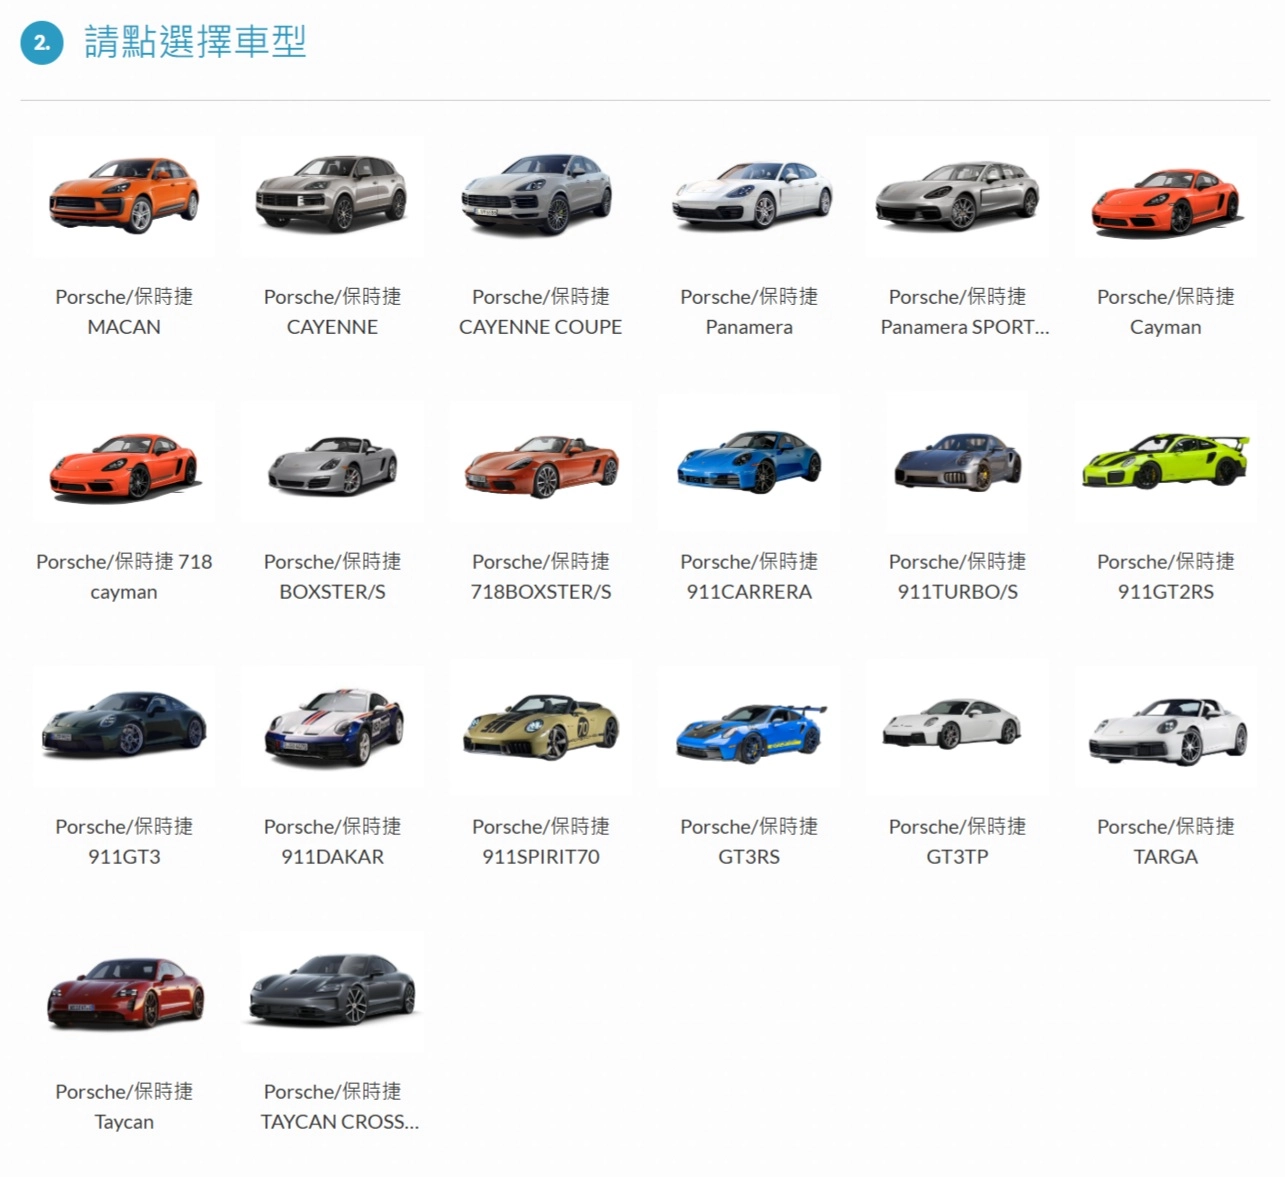Select the 718BOXSTER/S car thumbnail
The height and width of the screenshot is (1177, 1285).
coord(540,462)
